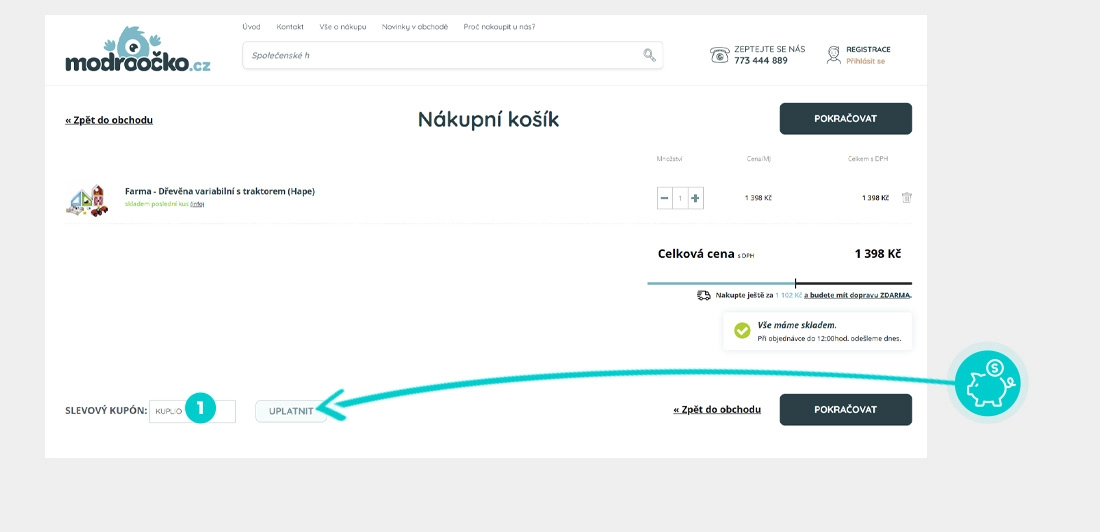Increase quantity with the plus button
Image resolution: width=1100 pixels, height=532 pixels.
click(696, 198)
